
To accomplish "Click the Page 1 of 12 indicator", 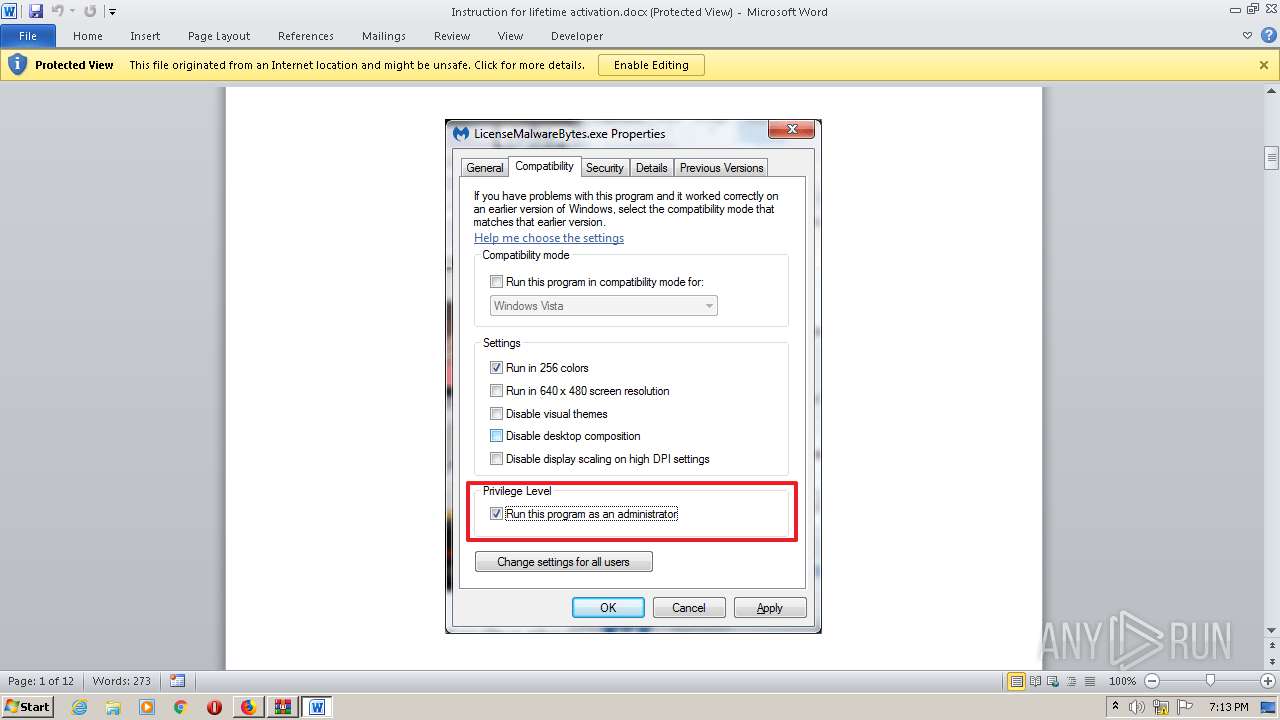I will click(41, 681).
